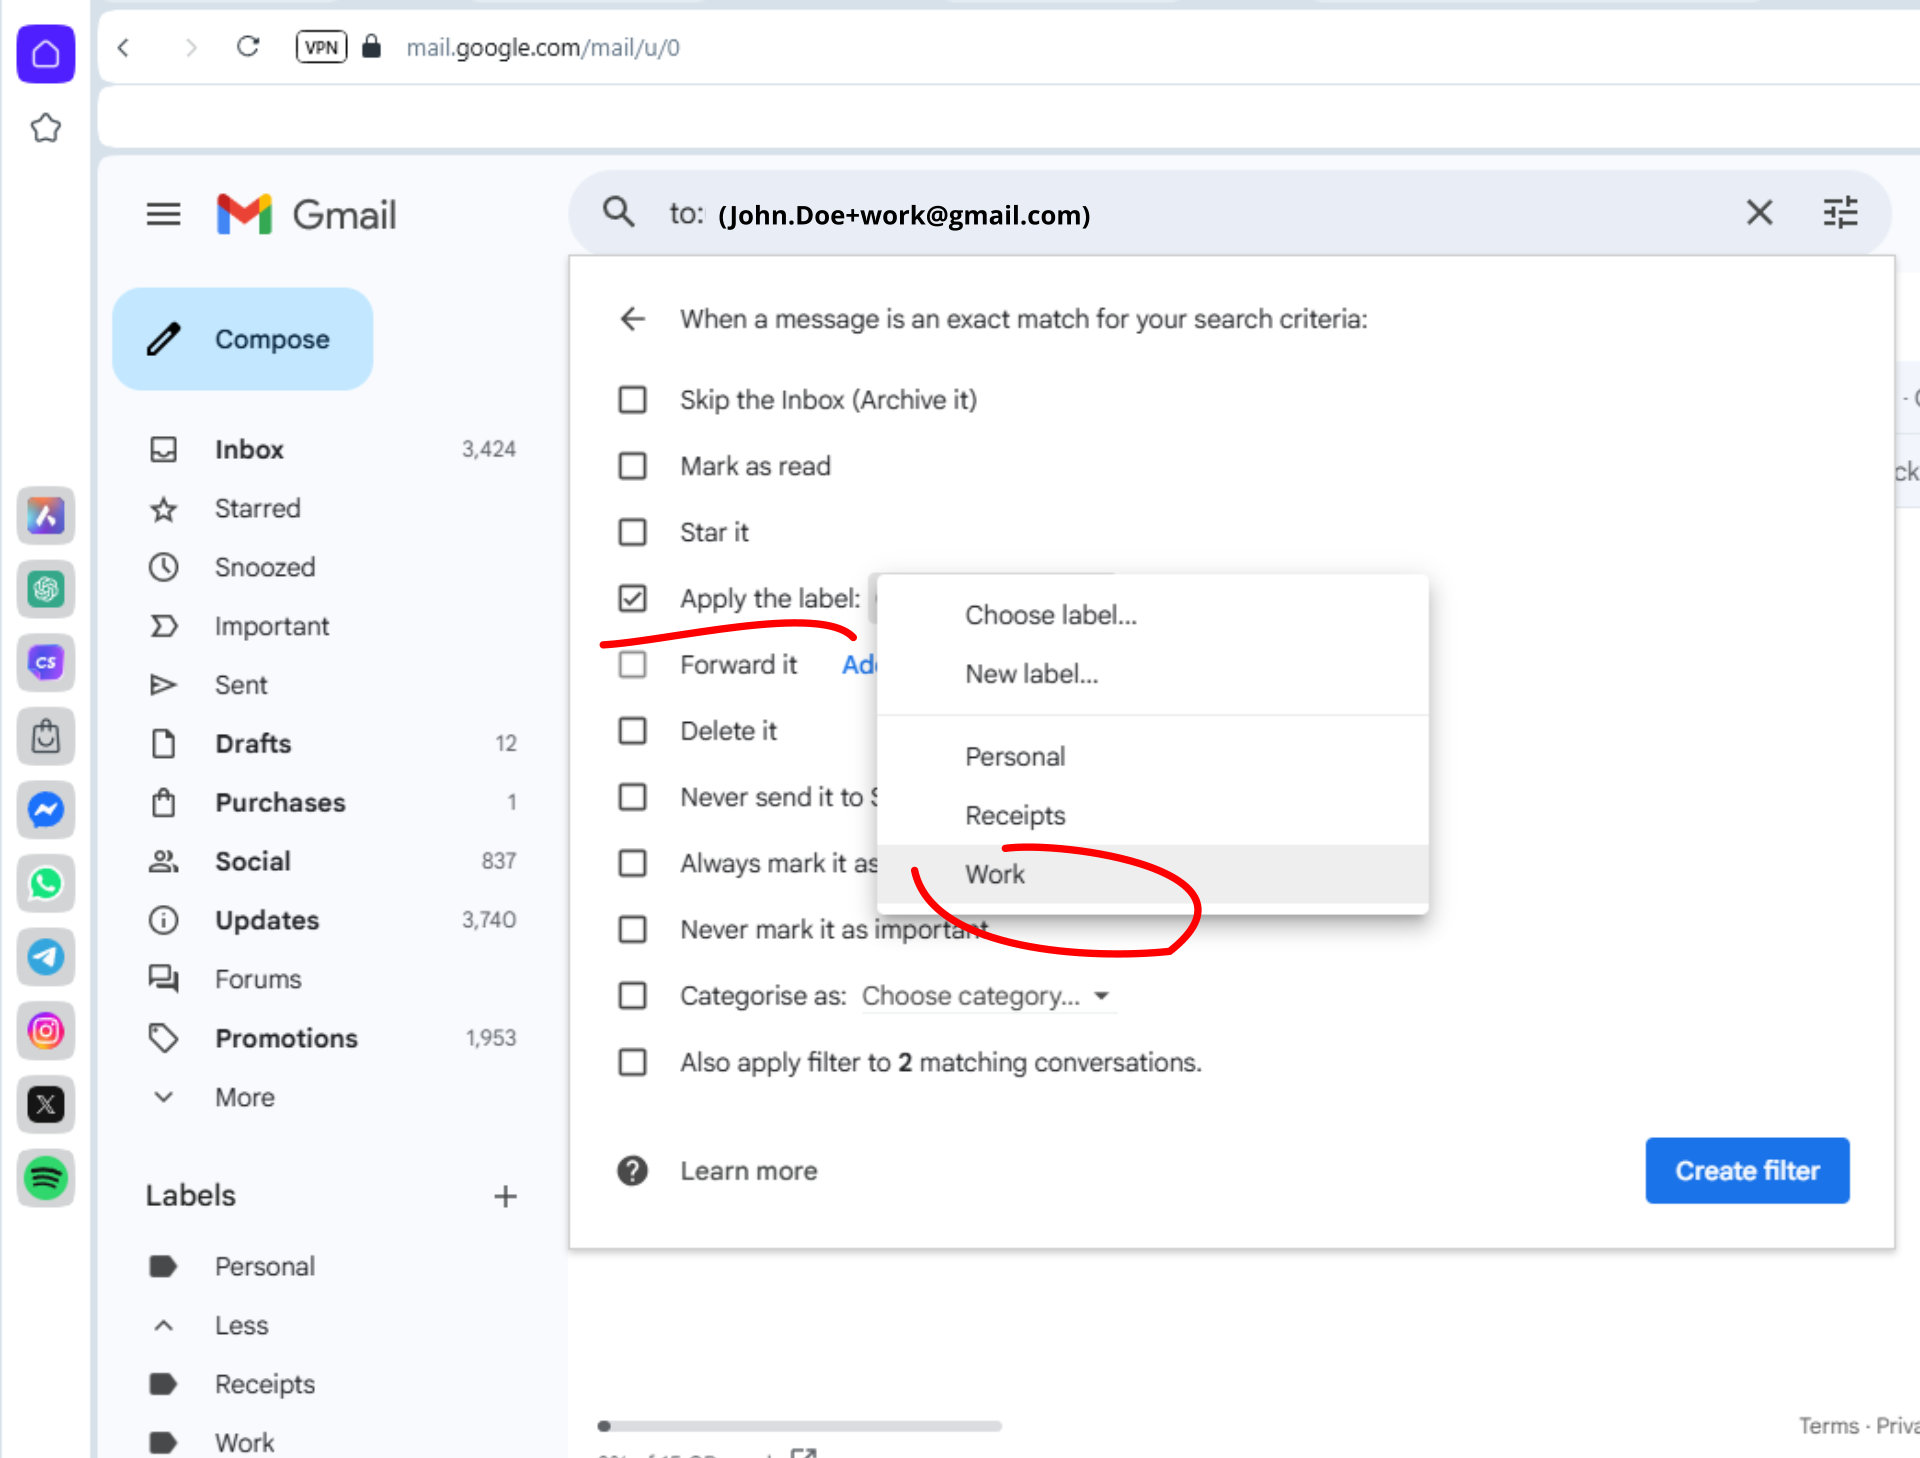Viewport: 1920px width, 1458px height.
Task: Open the Choose category dropdown
Action: tap(986, 996)
